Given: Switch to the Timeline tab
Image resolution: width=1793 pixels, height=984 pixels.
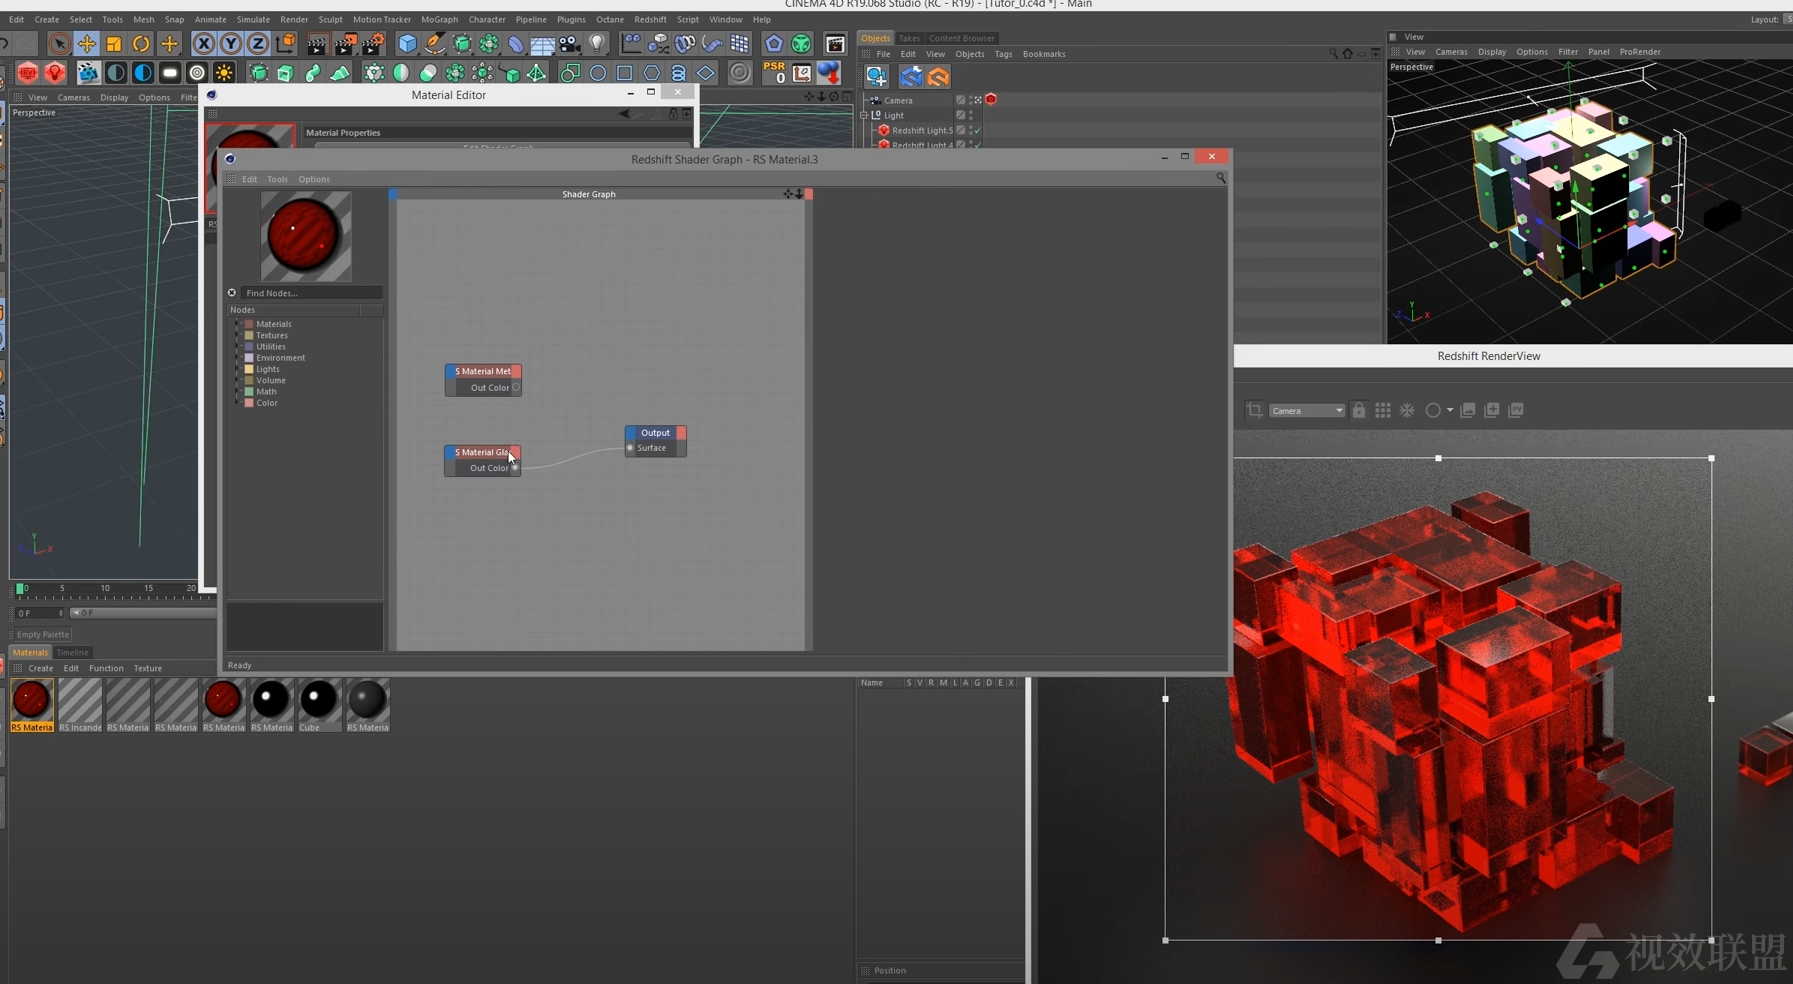Looking at the screenshot, I should point(72,652).
